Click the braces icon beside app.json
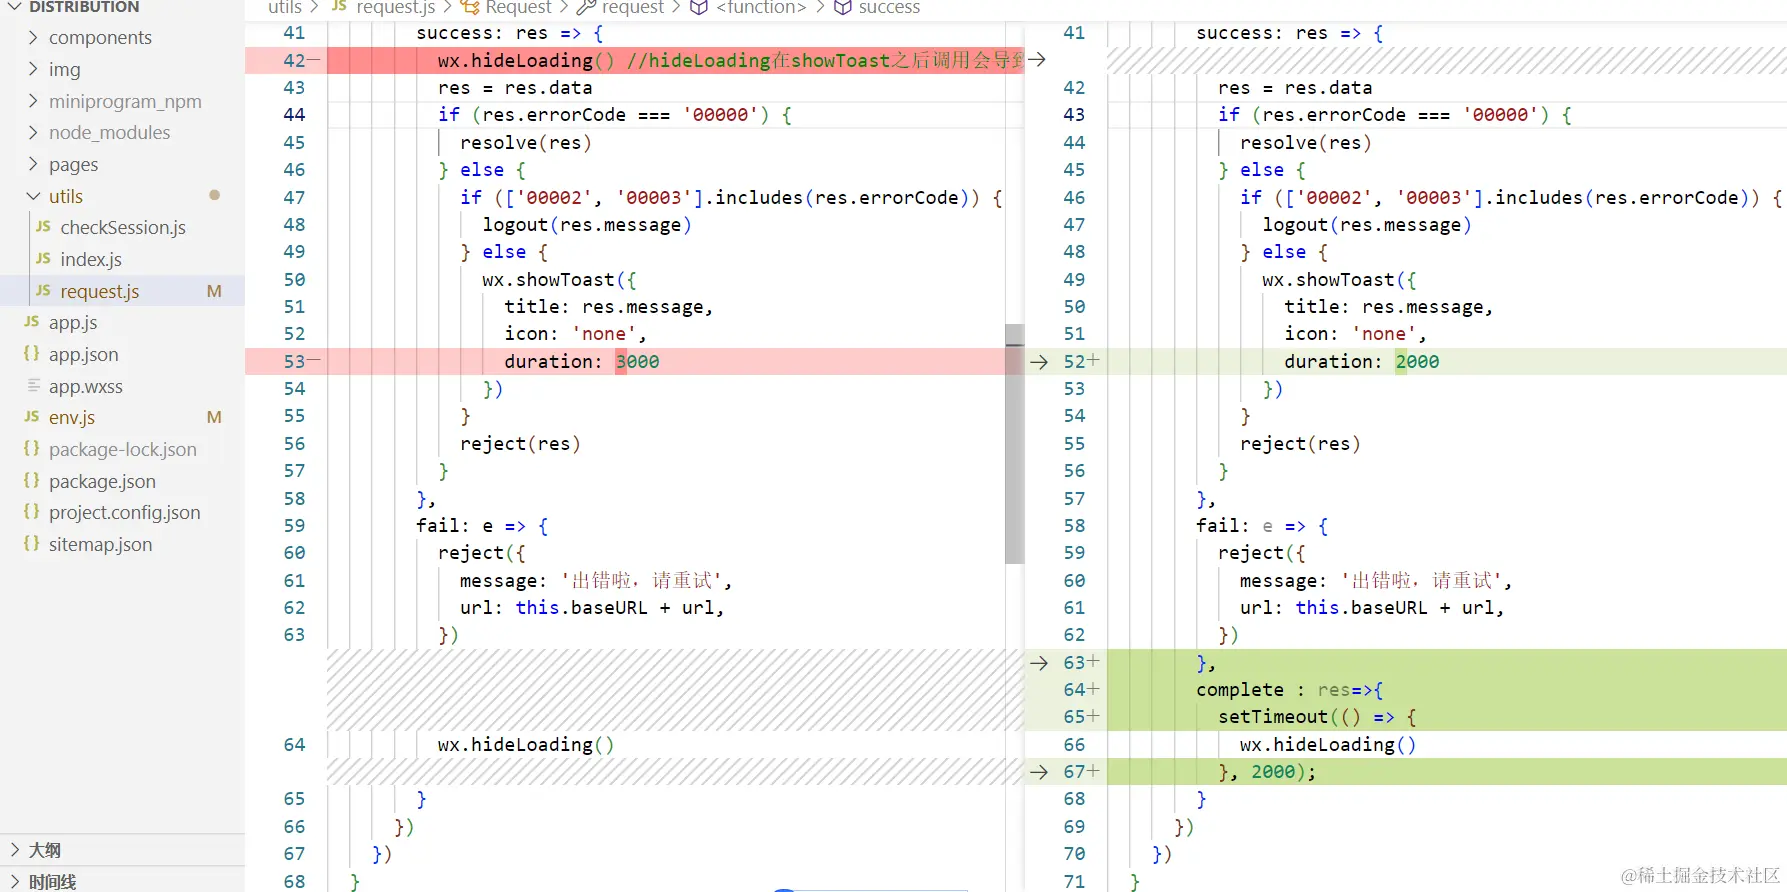Image resolution: width=1787 pixels, height=892 pixels. tap(32, 354)
